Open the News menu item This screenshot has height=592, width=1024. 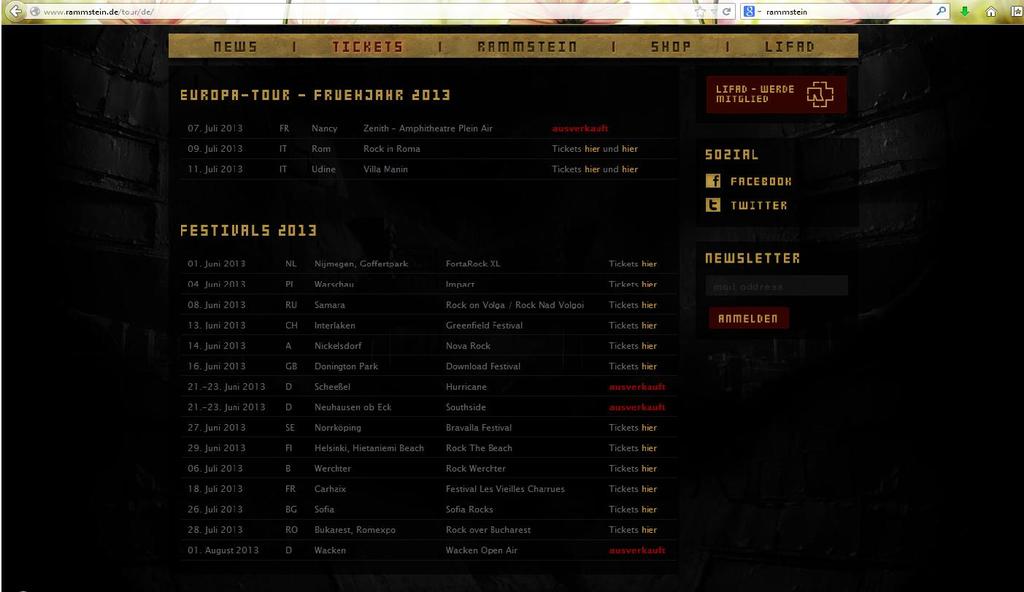(x=235, y=47)
